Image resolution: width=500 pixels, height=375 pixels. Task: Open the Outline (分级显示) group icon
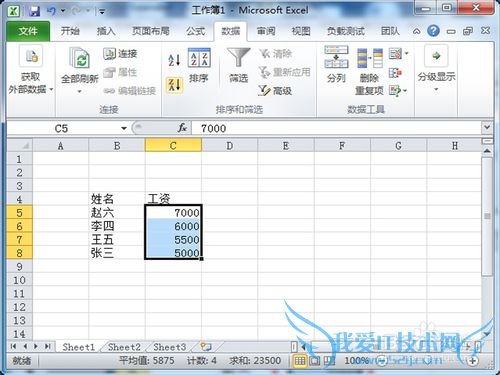point(436,56)
